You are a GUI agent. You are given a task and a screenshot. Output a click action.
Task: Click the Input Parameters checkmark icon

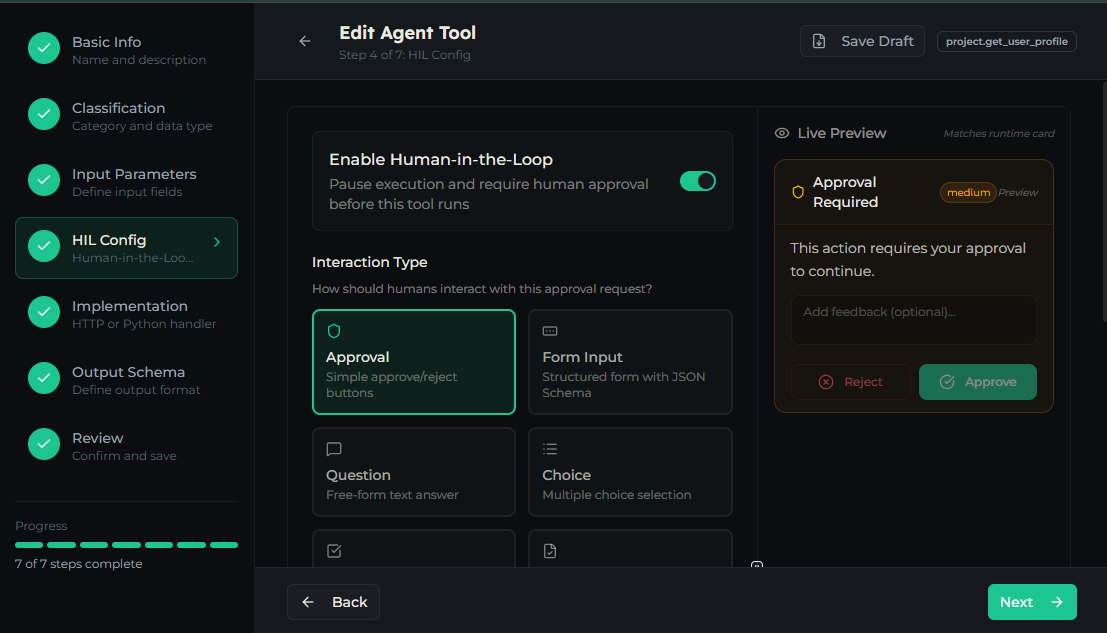pos(44,180)
